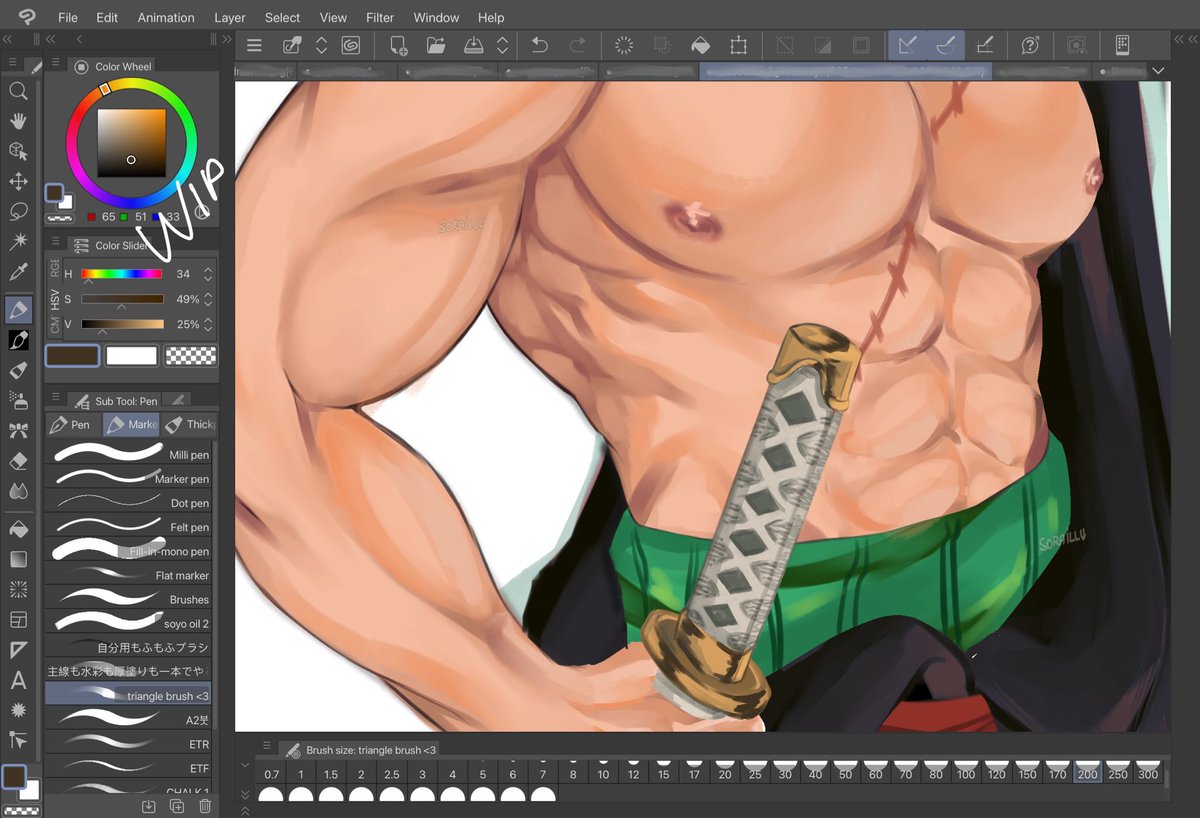Select the Correct line tool
This screenshot has height=818, width=1200.
click(18, 740)
